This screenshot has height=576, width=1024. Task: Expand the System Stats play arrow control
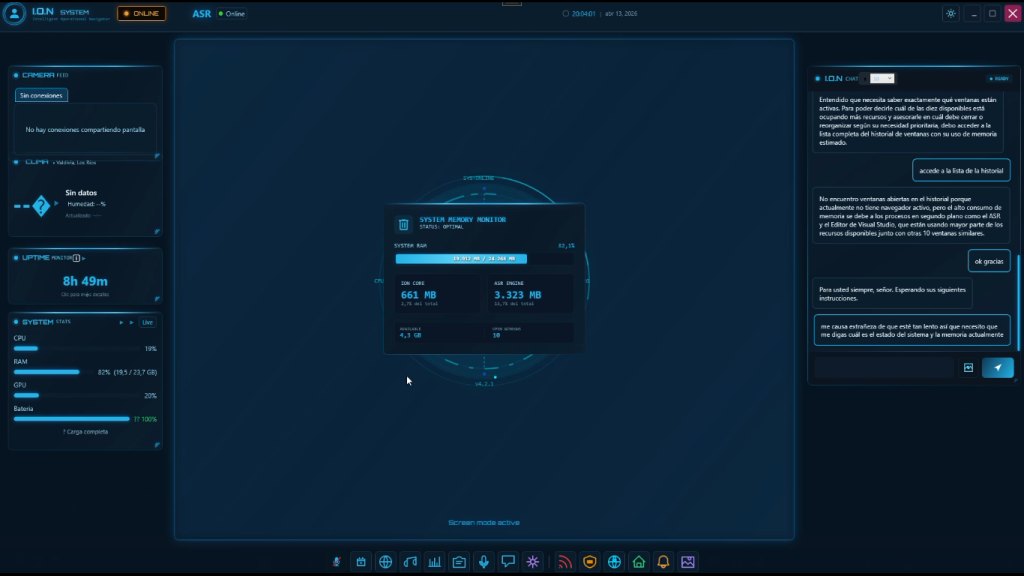(x=122, y=322)
